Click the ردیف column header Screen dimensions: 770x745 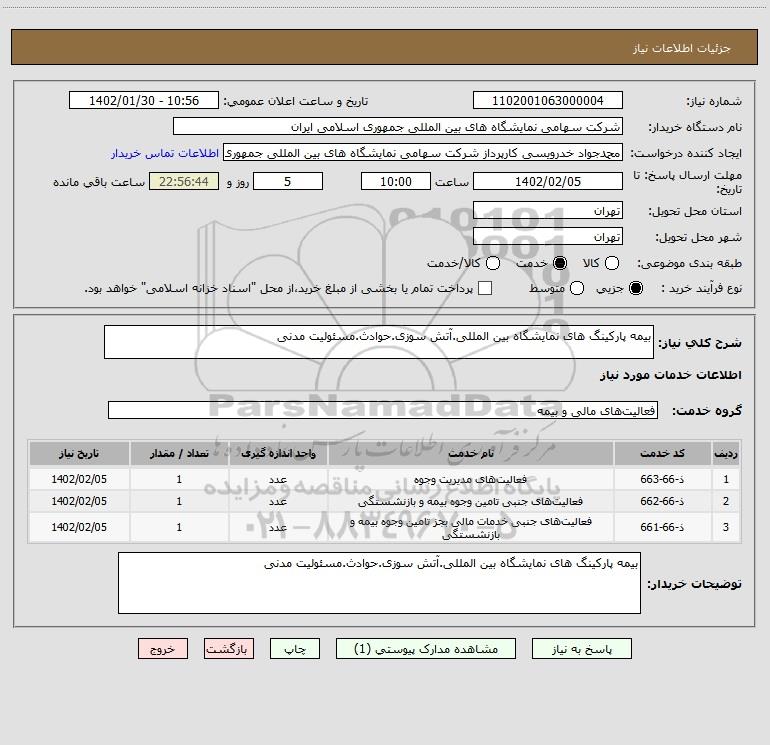point(726,453)
